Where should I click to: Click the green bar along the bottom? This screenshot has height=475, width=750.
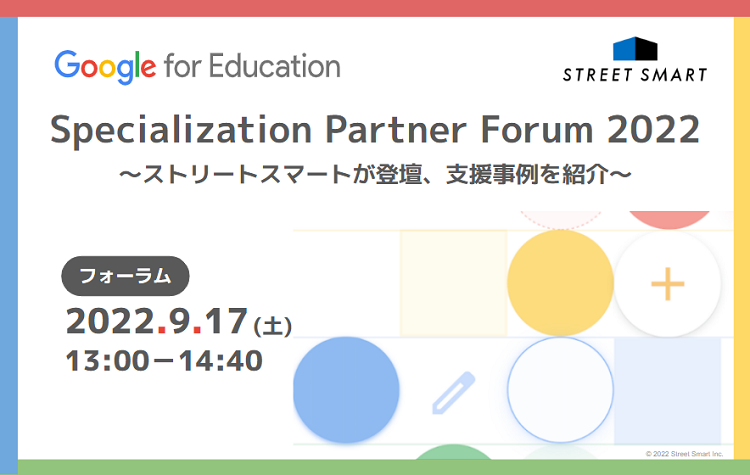375,467
